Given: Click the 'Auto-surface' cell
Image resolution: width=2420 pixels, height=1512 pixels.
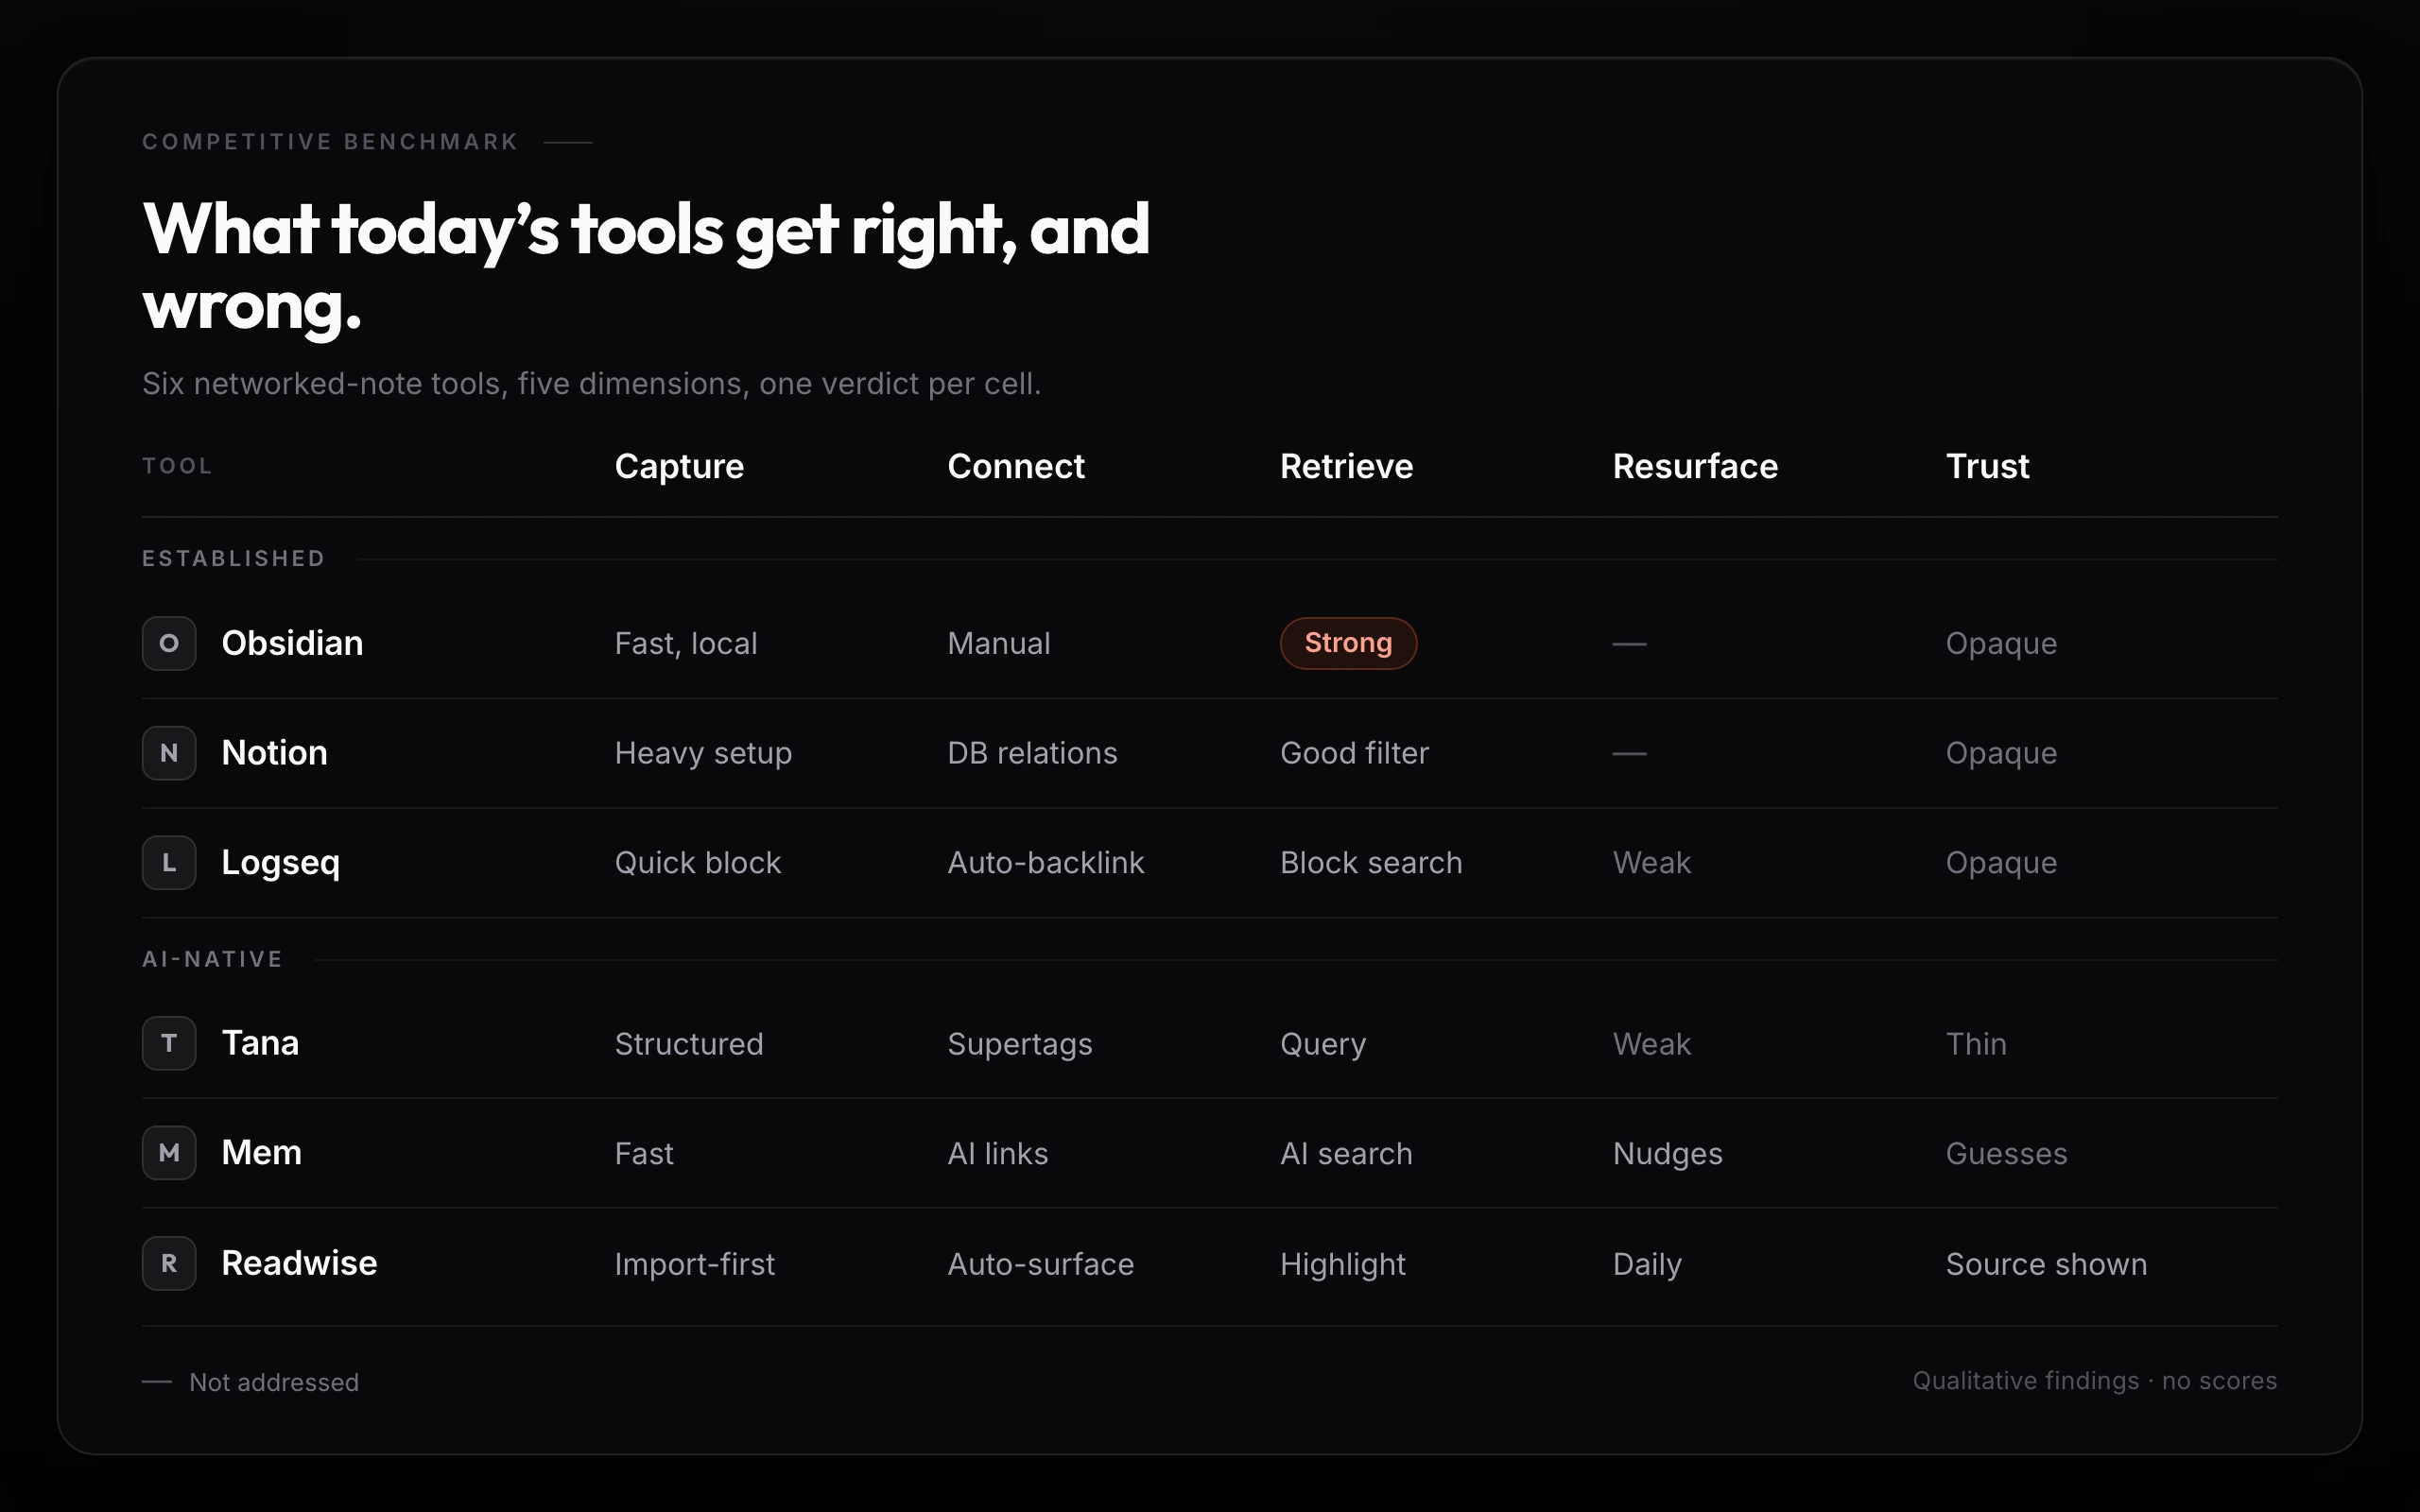Looking at the screenshot, I should point(1040,1265).
